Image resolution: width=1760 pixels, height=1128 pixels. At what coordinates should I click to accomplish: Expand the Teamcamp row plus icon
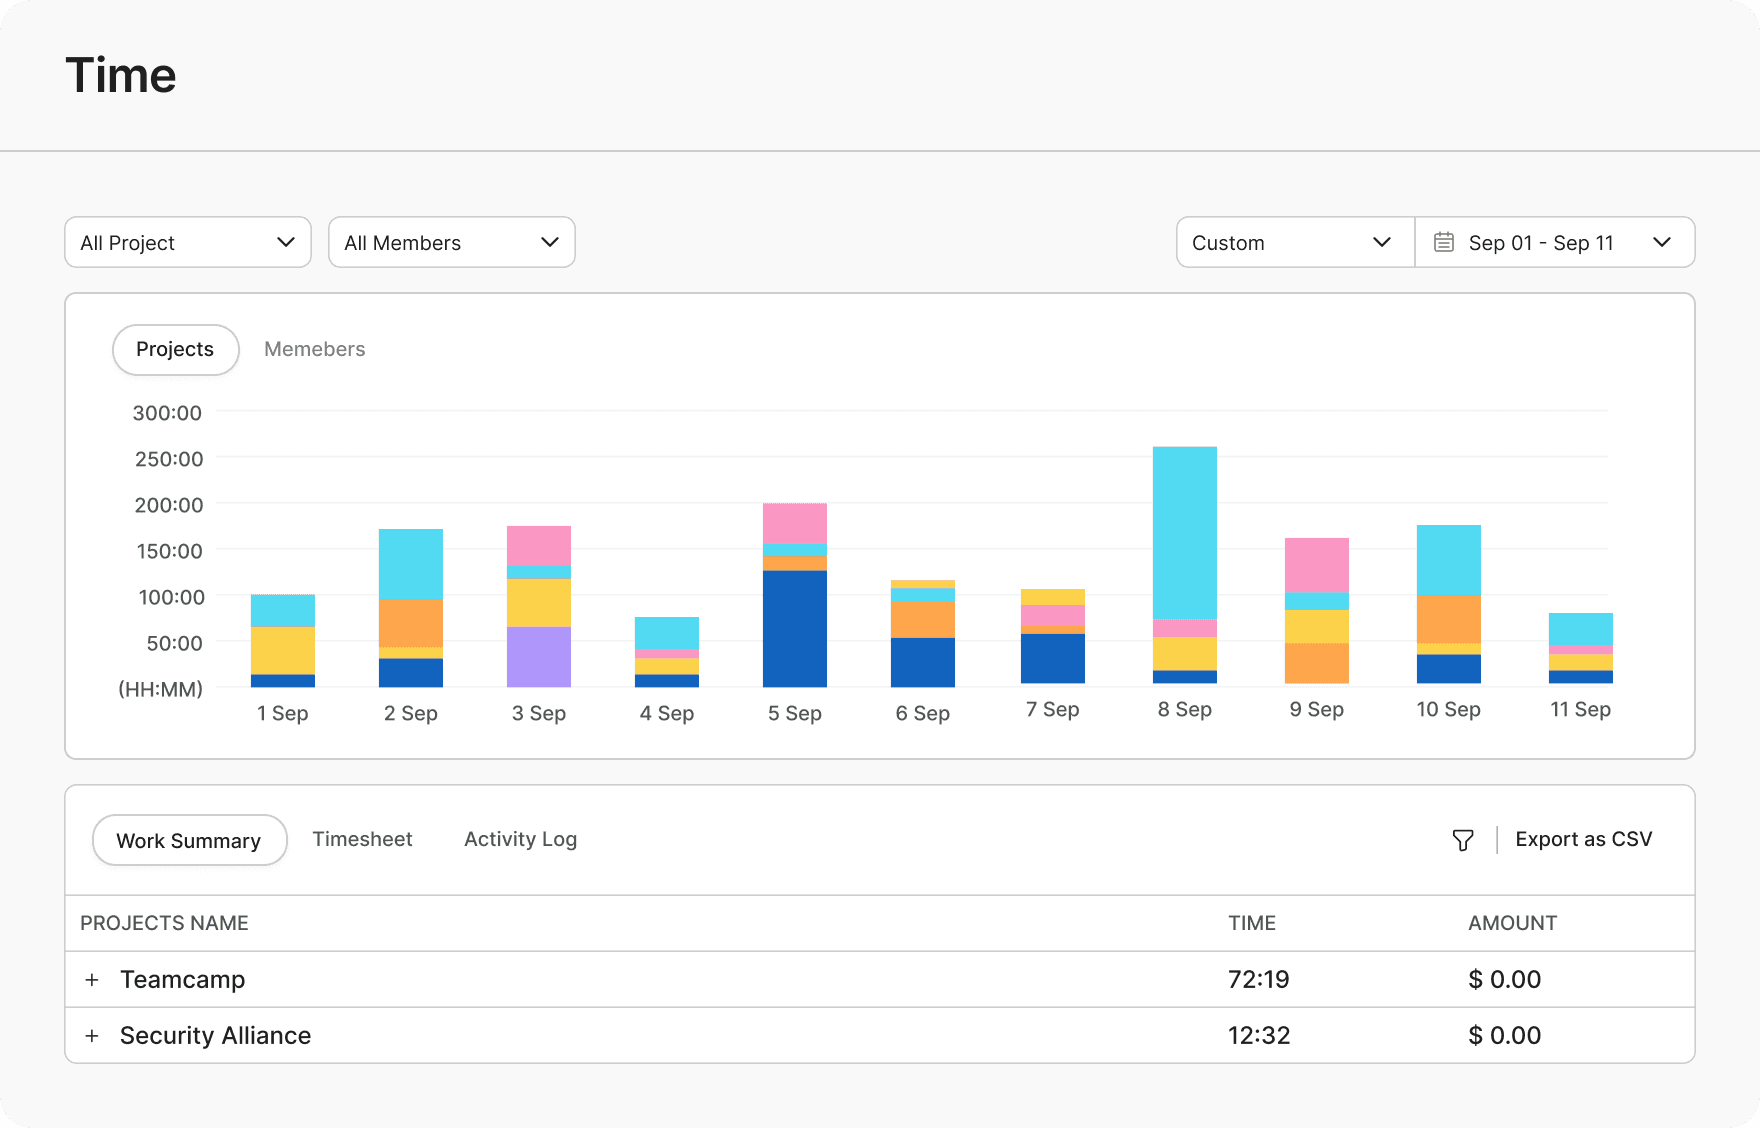[x=92, y=980]
